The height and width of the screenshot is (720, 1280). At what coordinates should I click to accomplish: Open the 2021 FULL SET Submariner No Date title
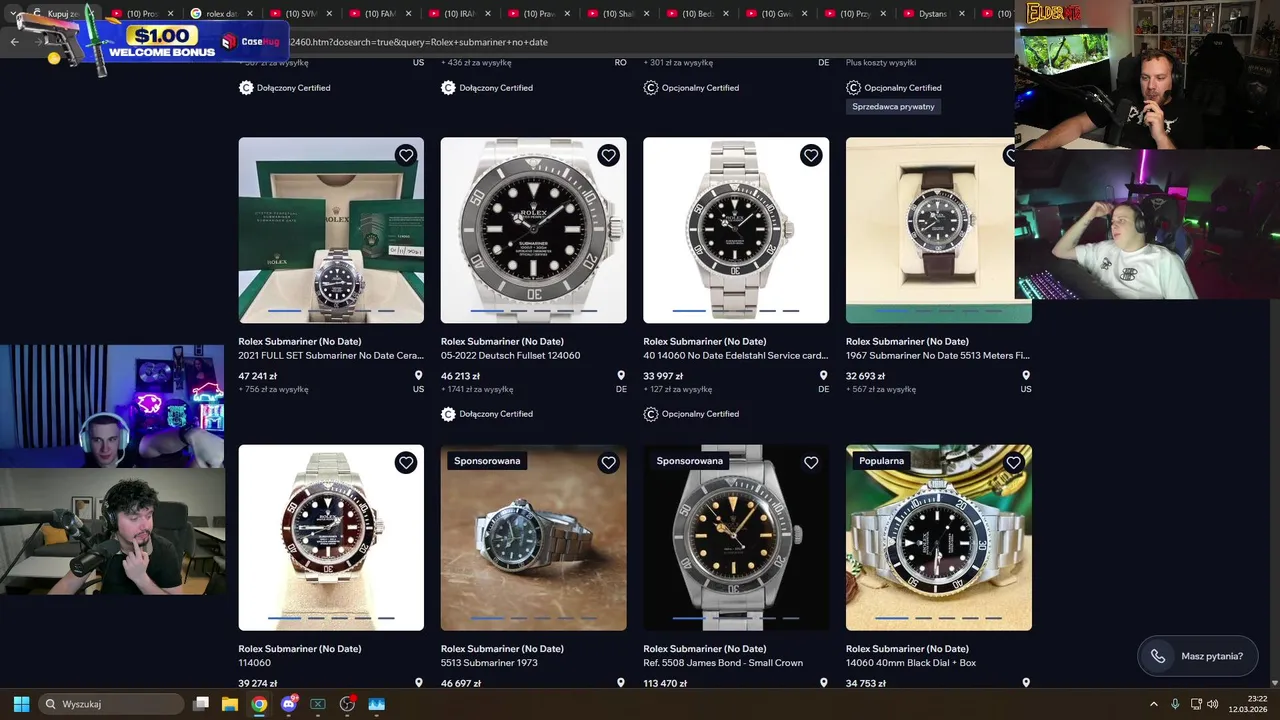click(x=331, y=356)
